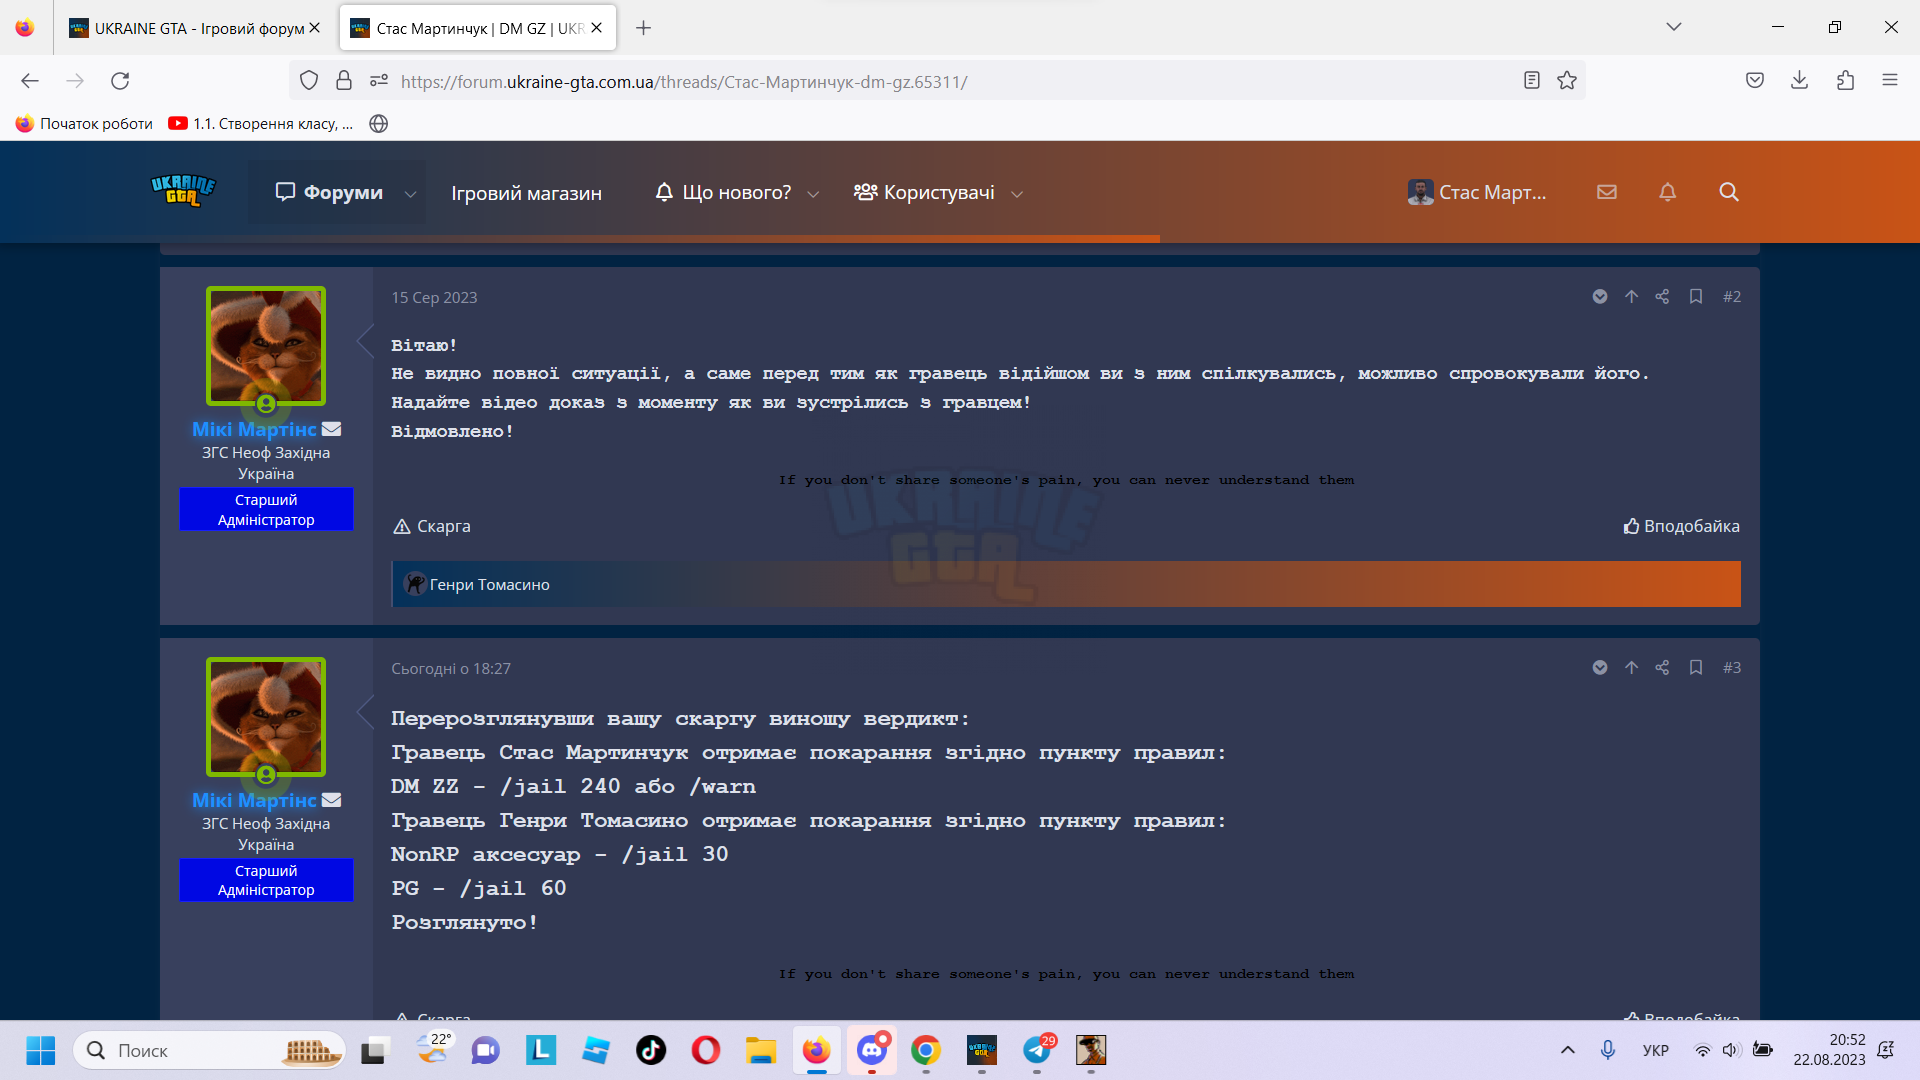View site security lock information
1920x1080 pixels.
344,81
